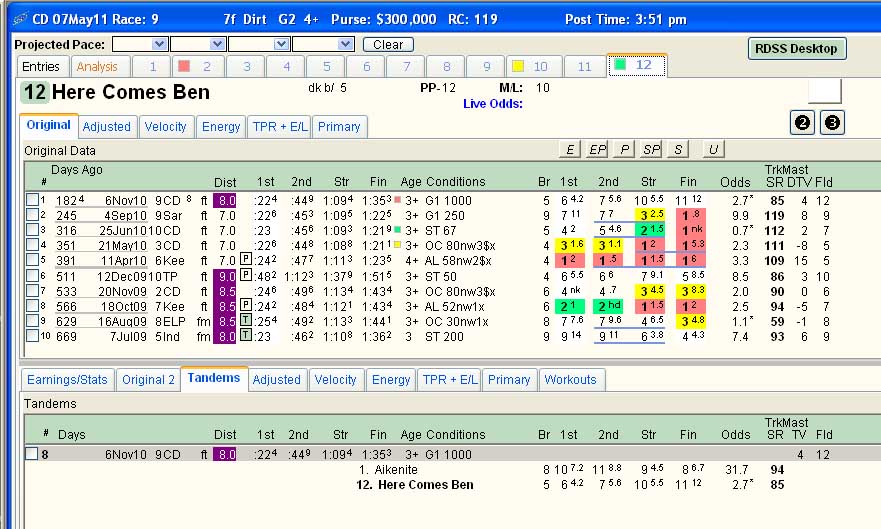Click the T marker in the 7Jul09 row
The width and height of the screenshot is (881, 529).
pos(246,336)
